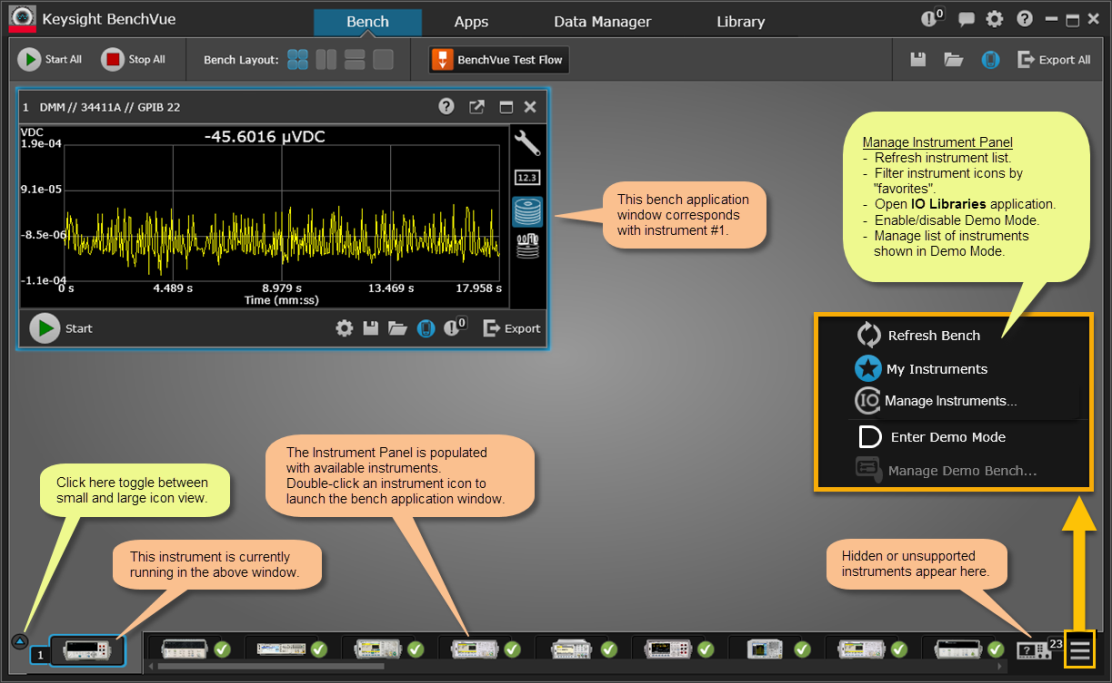Click Start All

coord(50,60)
